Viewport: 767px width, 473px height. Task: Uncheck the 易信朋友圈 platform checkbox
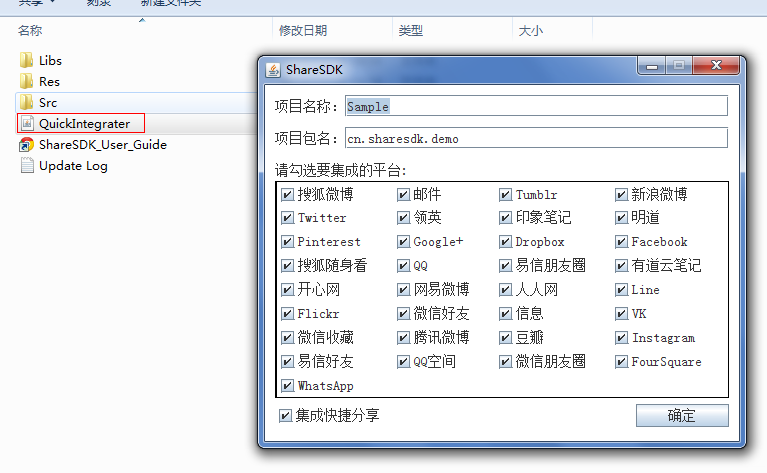[505, 266]
